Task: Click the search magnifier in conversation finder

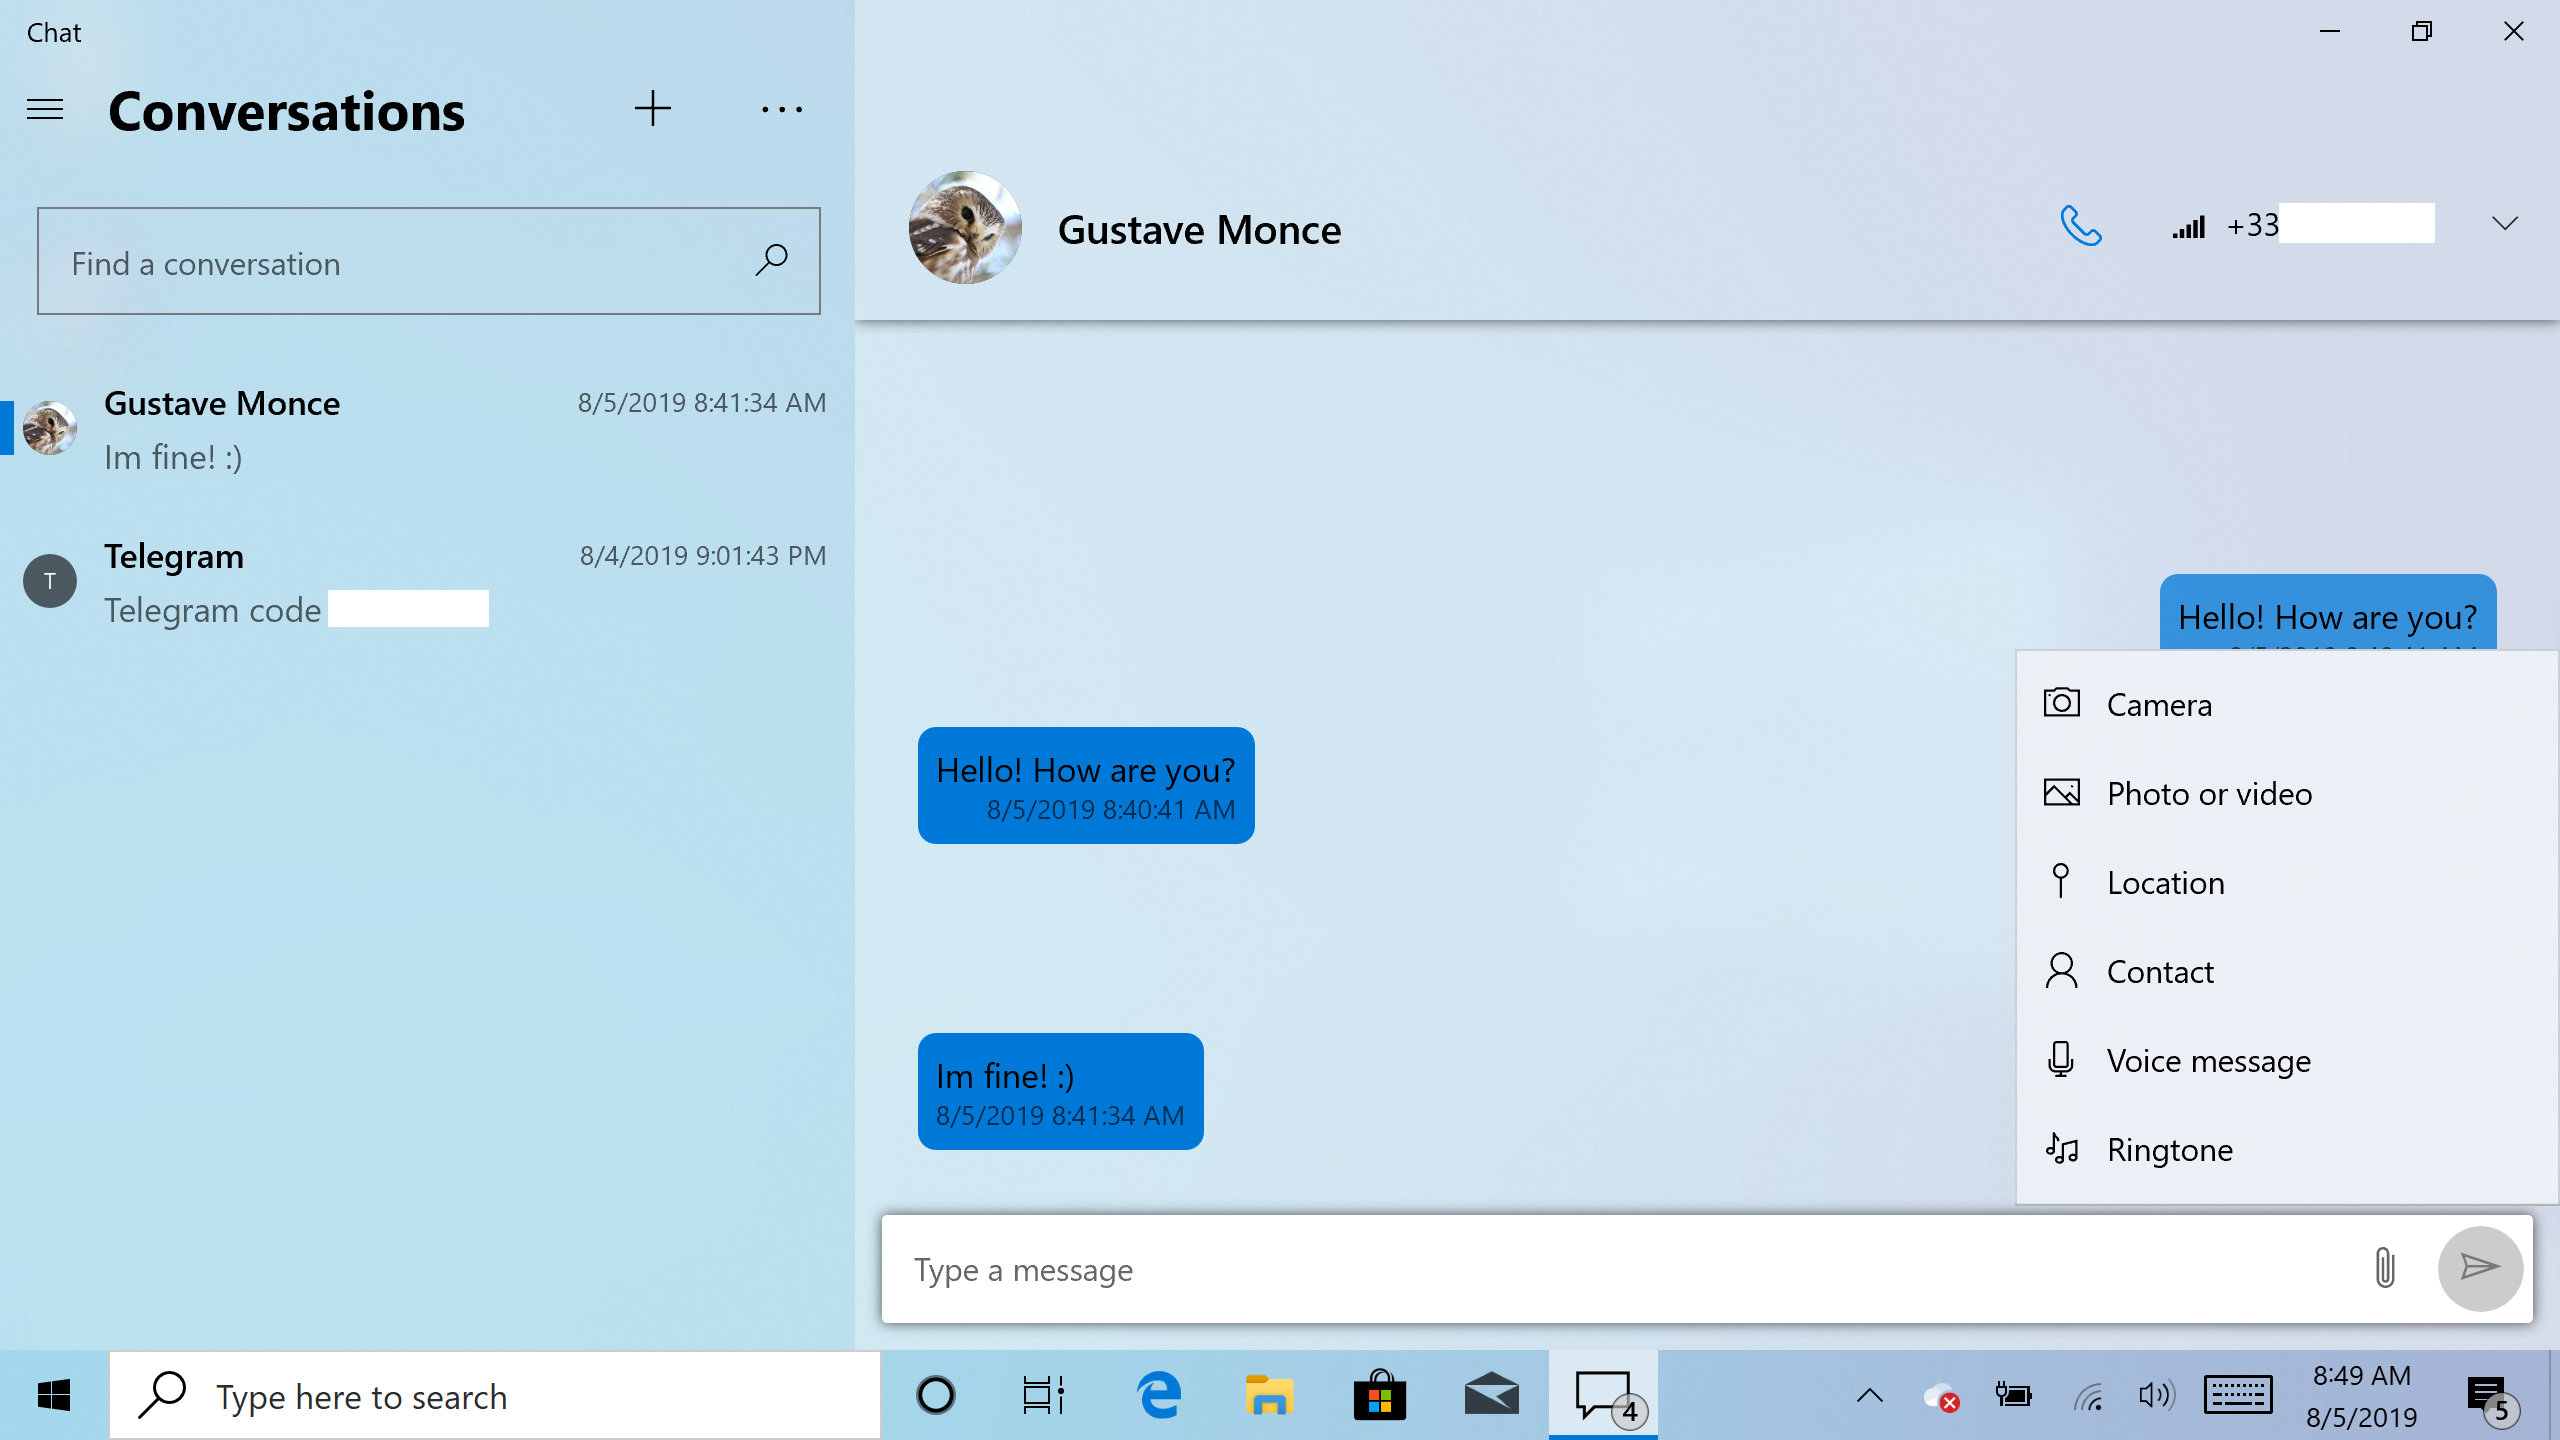Action: [771, 261]
